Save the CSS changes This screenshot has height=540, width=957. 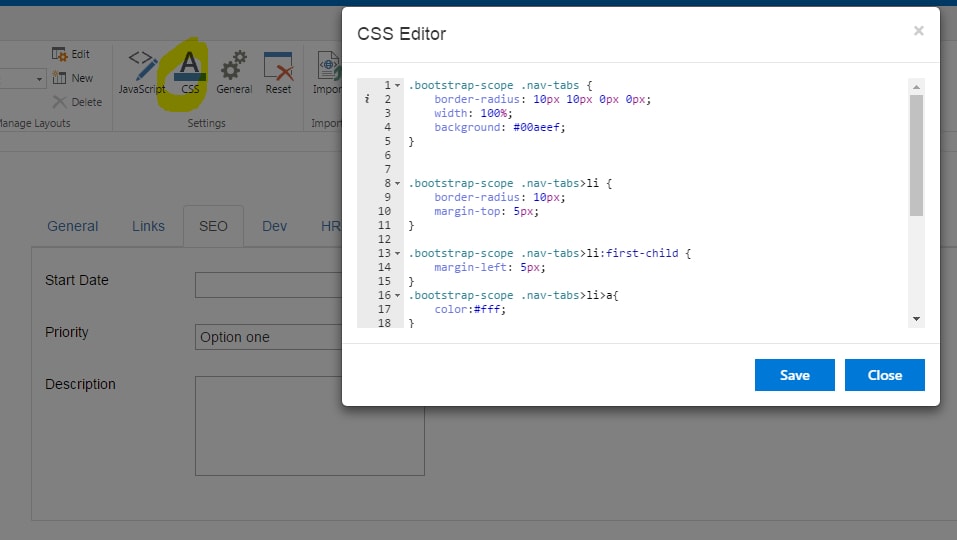795,375
